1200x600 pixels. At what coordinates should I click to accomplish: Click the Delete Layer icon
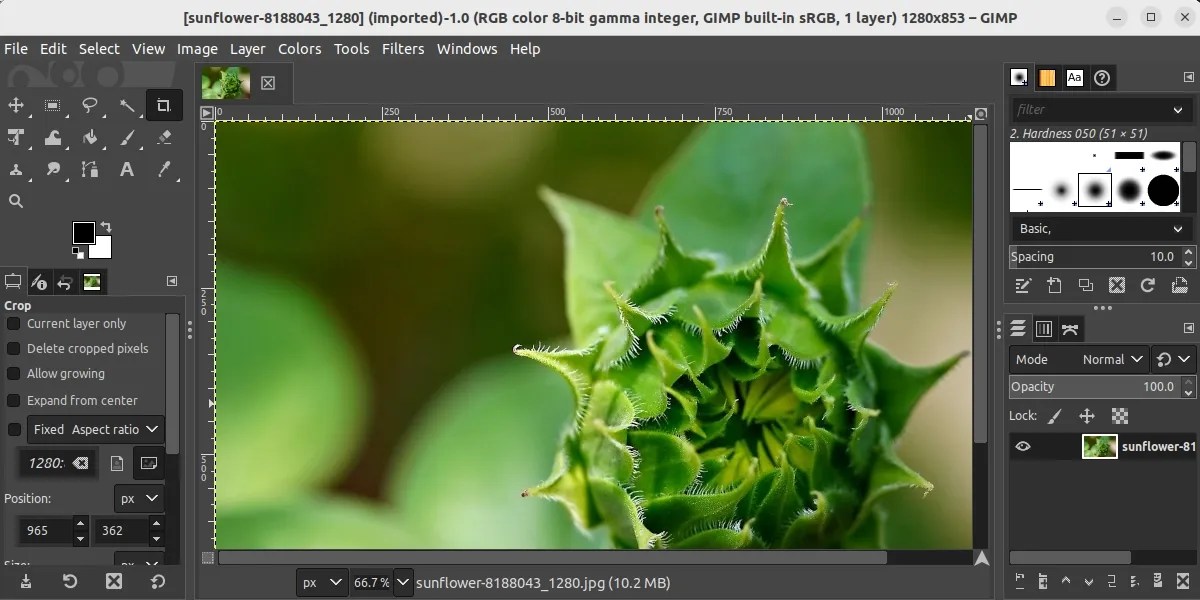pyautogui.click(x=1183, y=582)
